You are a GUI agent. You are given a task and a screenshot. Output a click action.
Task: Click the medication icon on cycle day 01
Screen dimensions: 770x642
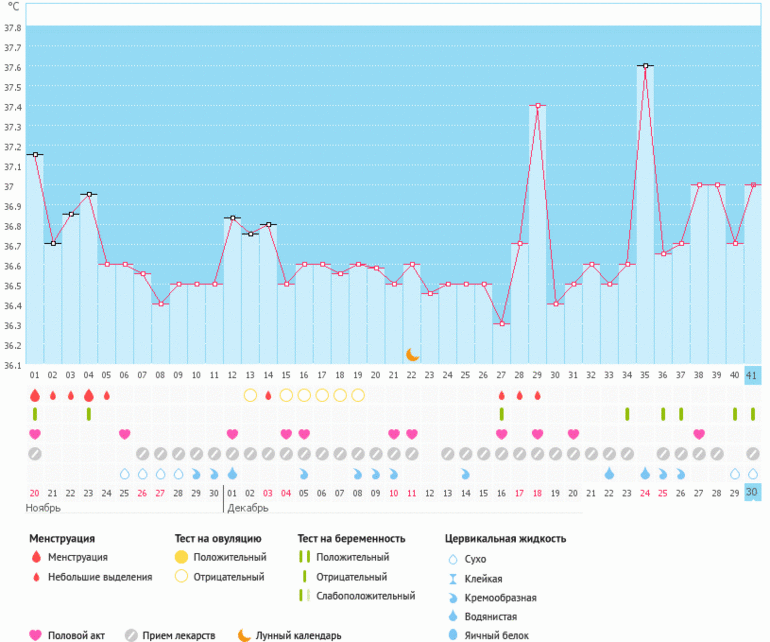tap(35, 454)
